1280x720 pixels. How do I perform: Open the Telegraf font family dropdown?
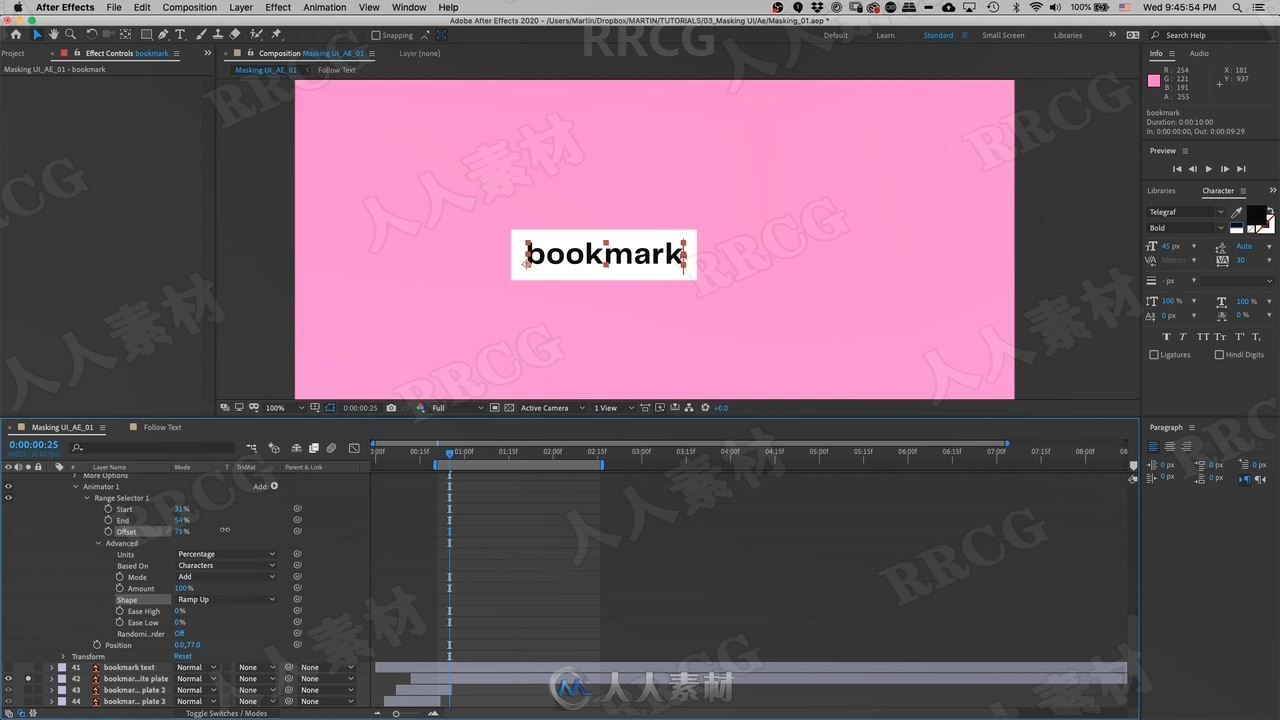click(x=1186, y=212)
